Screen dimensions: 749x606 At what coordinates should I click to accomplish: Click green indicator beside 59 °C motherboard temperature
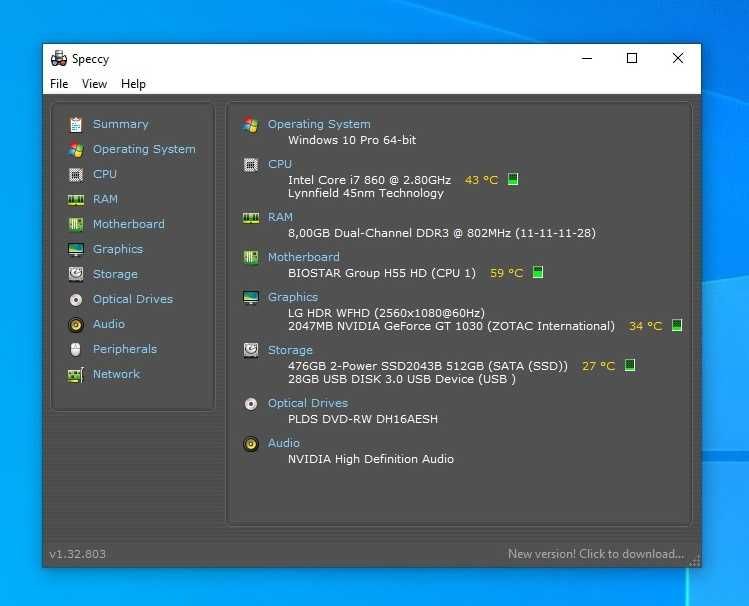[538, 273]
